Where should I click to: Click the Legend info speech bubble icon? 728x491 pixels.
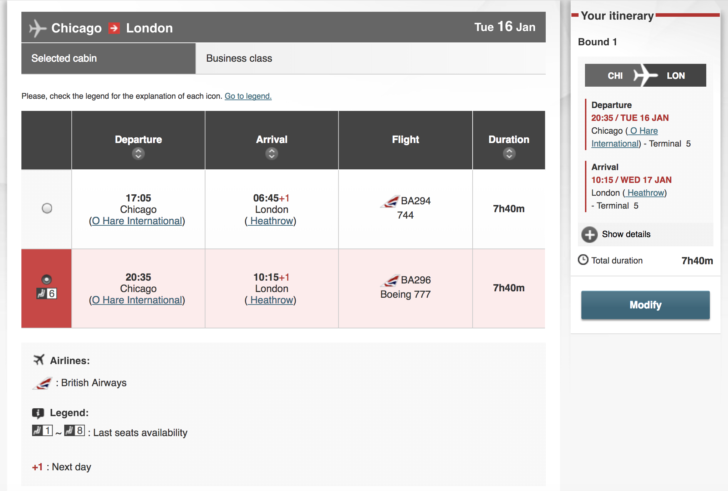click(x=38, y=413)
